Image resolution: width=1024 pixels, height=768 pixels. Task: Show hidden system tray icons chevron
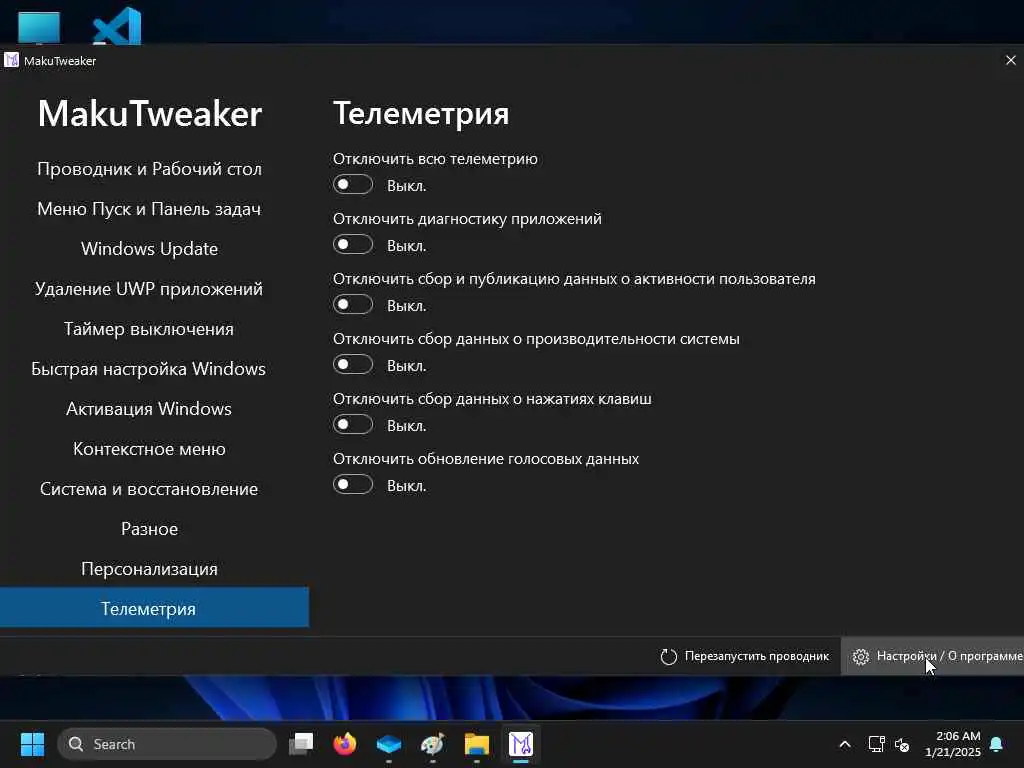(844, 744)
